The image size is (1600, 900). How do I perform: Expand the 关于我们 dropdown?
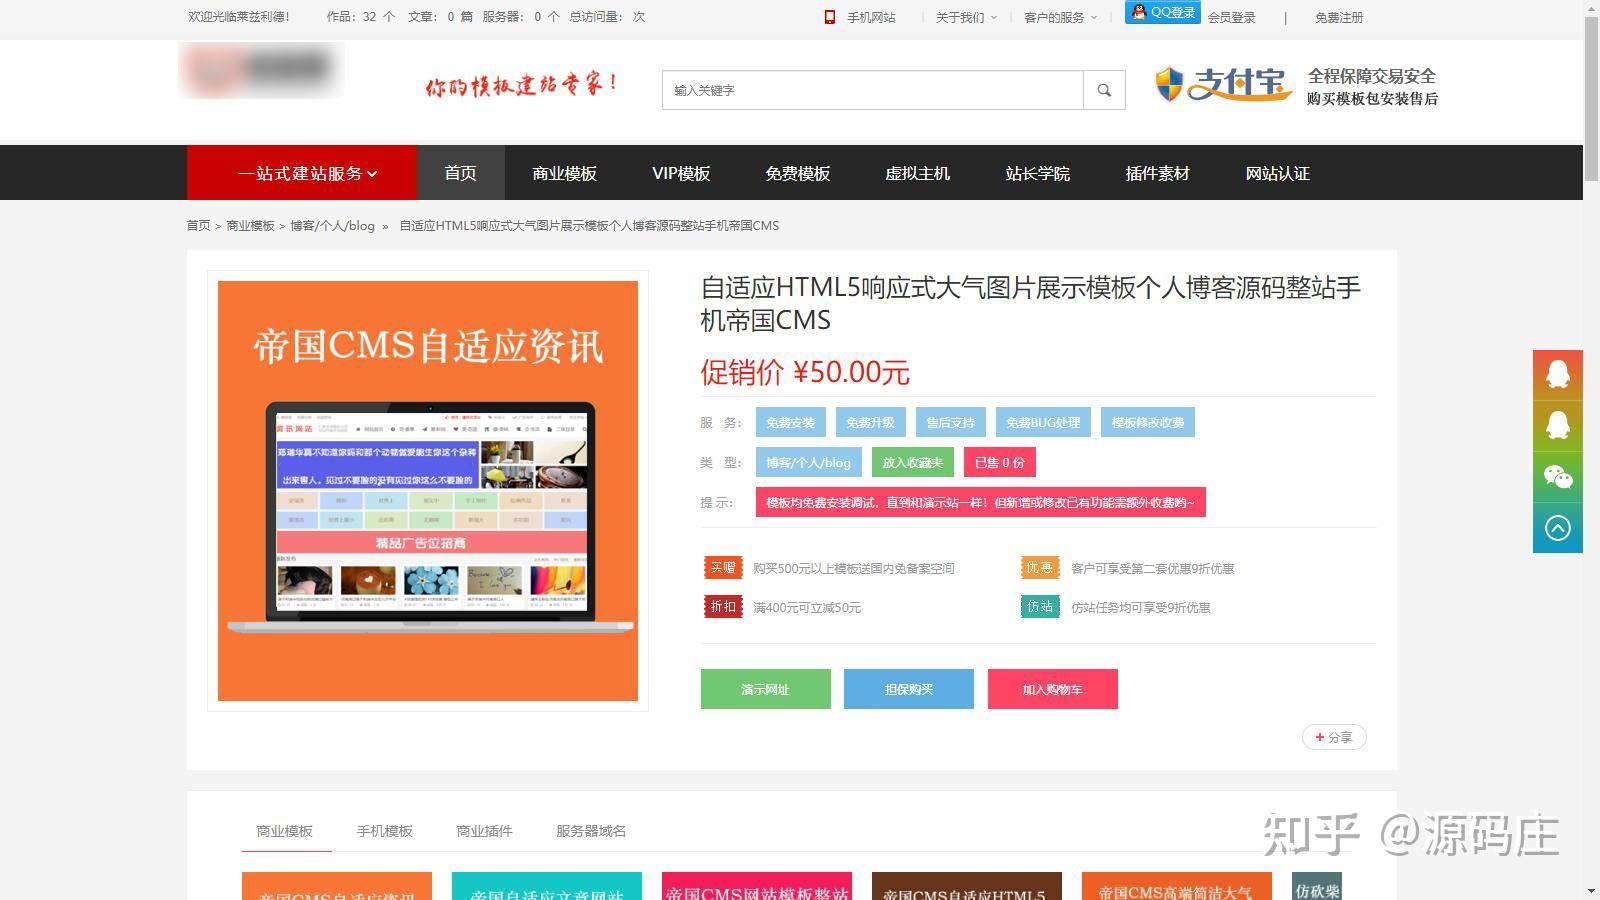tap(962, 17)
